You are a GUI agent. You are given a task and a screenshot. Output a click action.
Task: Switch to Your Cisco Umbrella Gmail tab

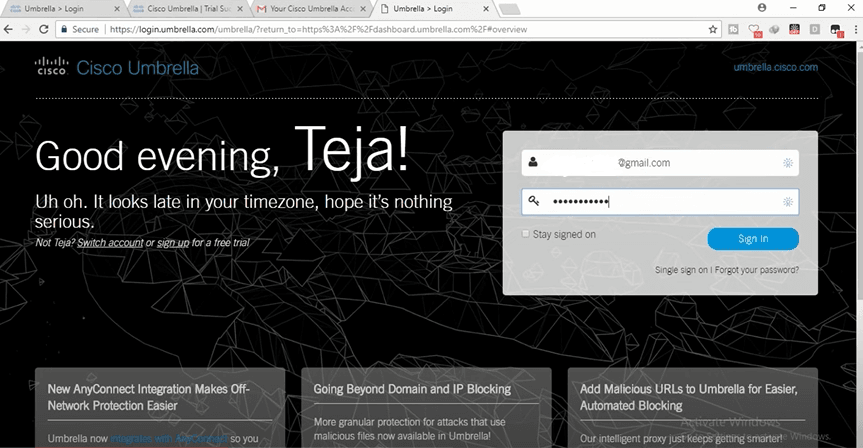[x=311, y=8]
